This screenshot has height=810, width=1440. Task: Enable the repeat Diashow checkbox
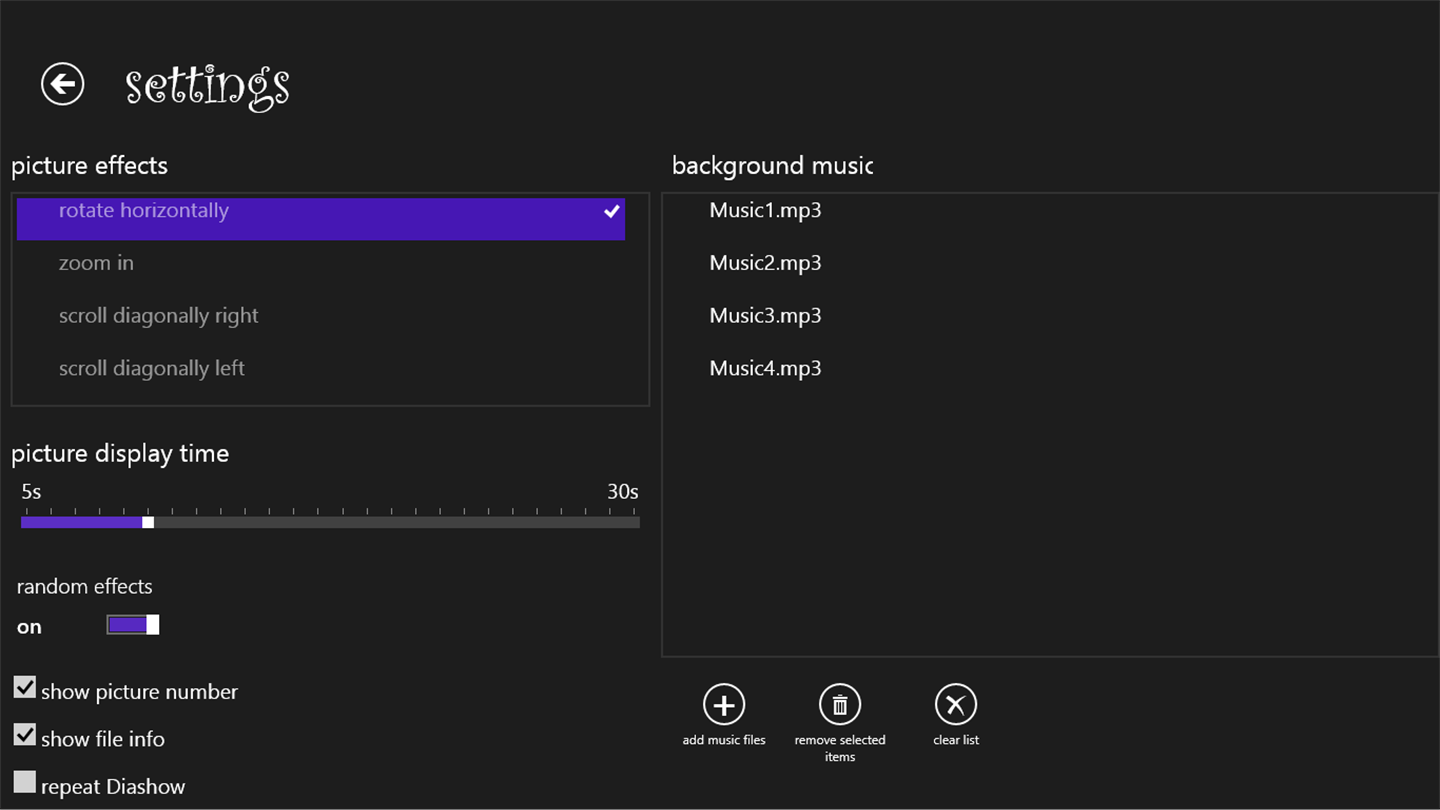click(25, 782)
